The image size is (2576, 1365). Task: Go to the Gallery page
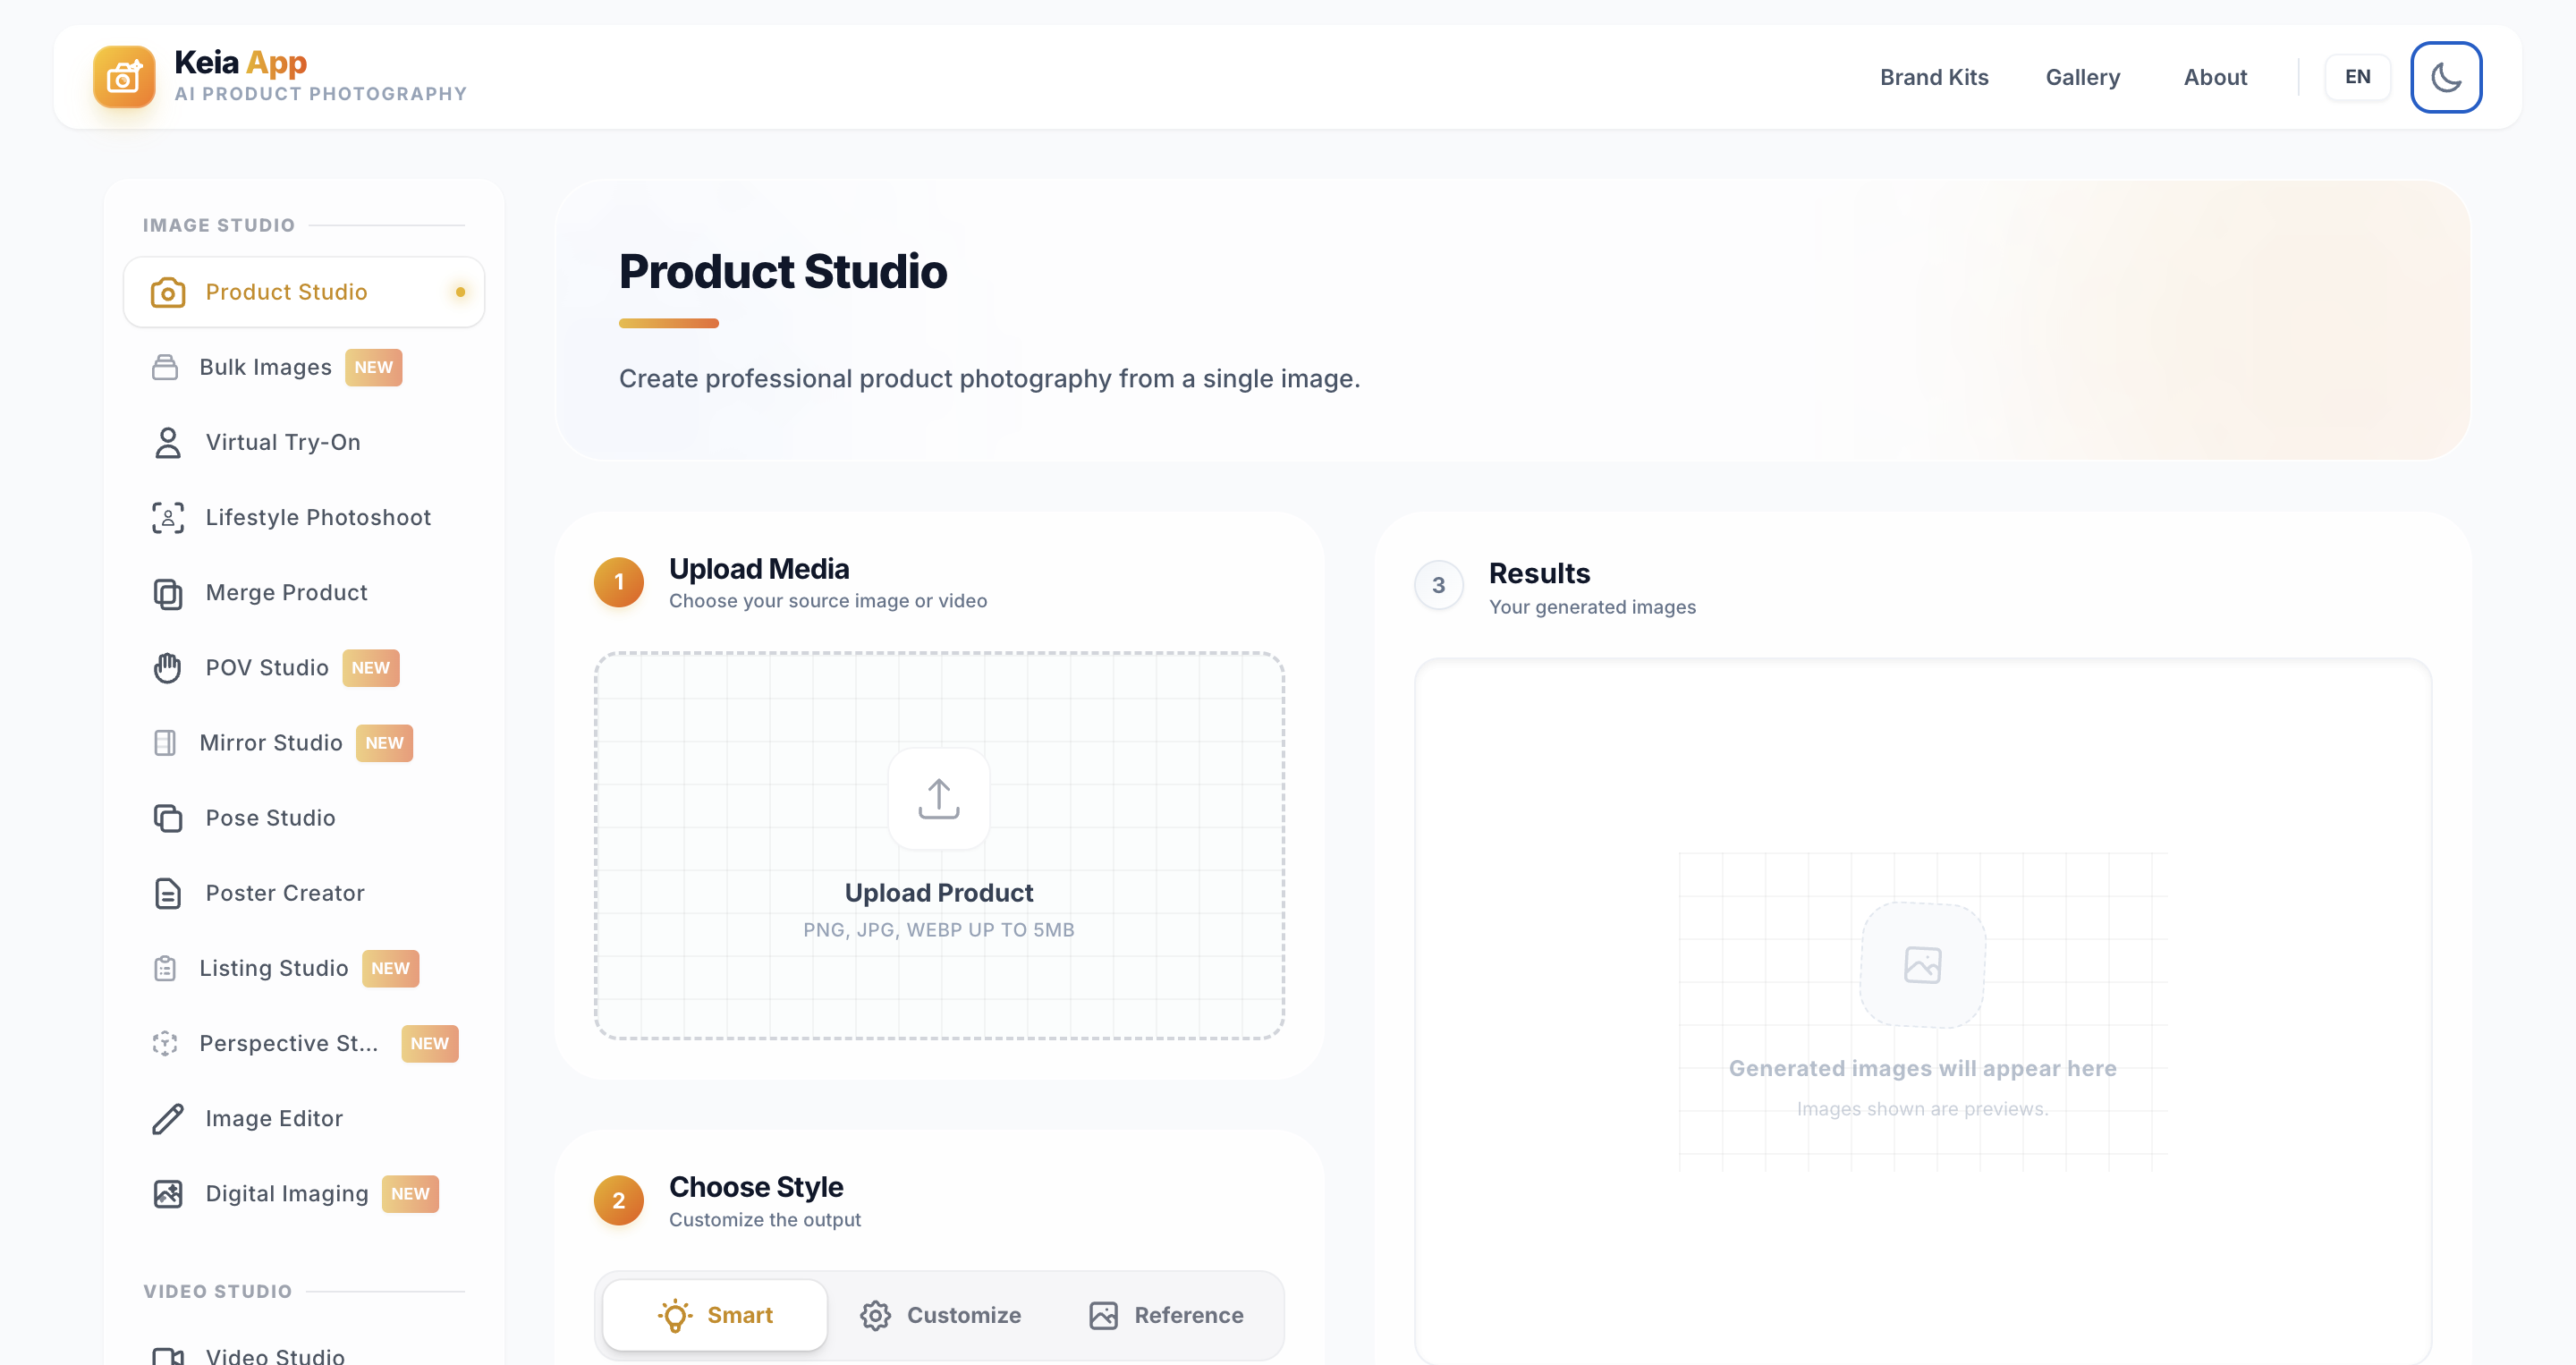pyautogui.click(x=2082, y=77)
